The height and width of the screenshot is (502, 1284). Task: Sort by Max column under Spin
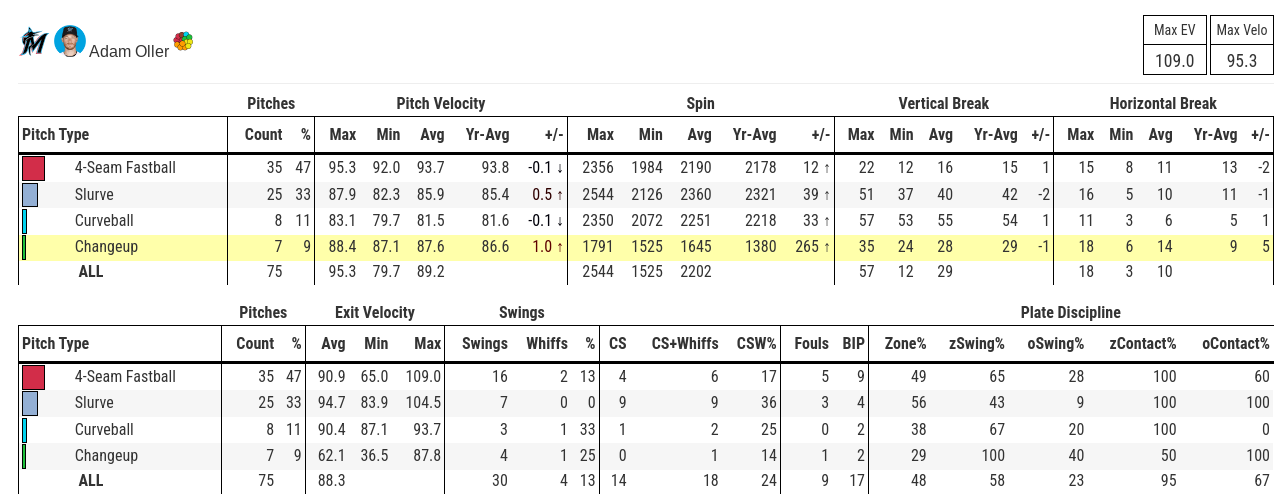click(x=600, y=135)
